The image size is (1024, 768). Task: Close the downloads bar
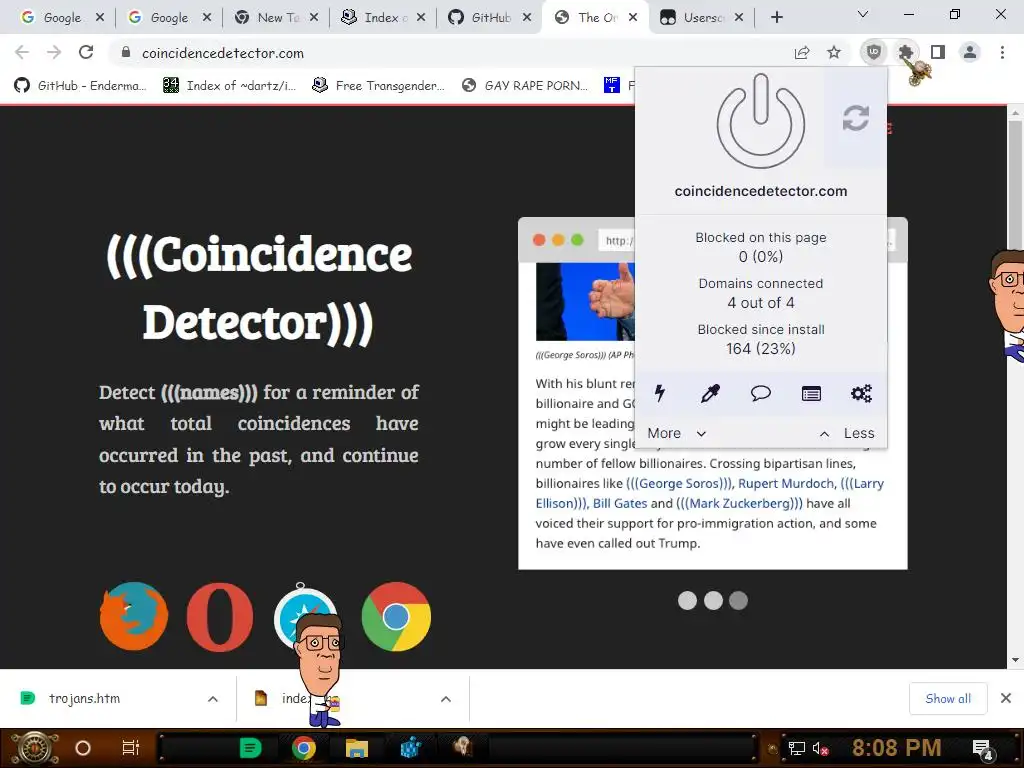(x=1006, y=698)
